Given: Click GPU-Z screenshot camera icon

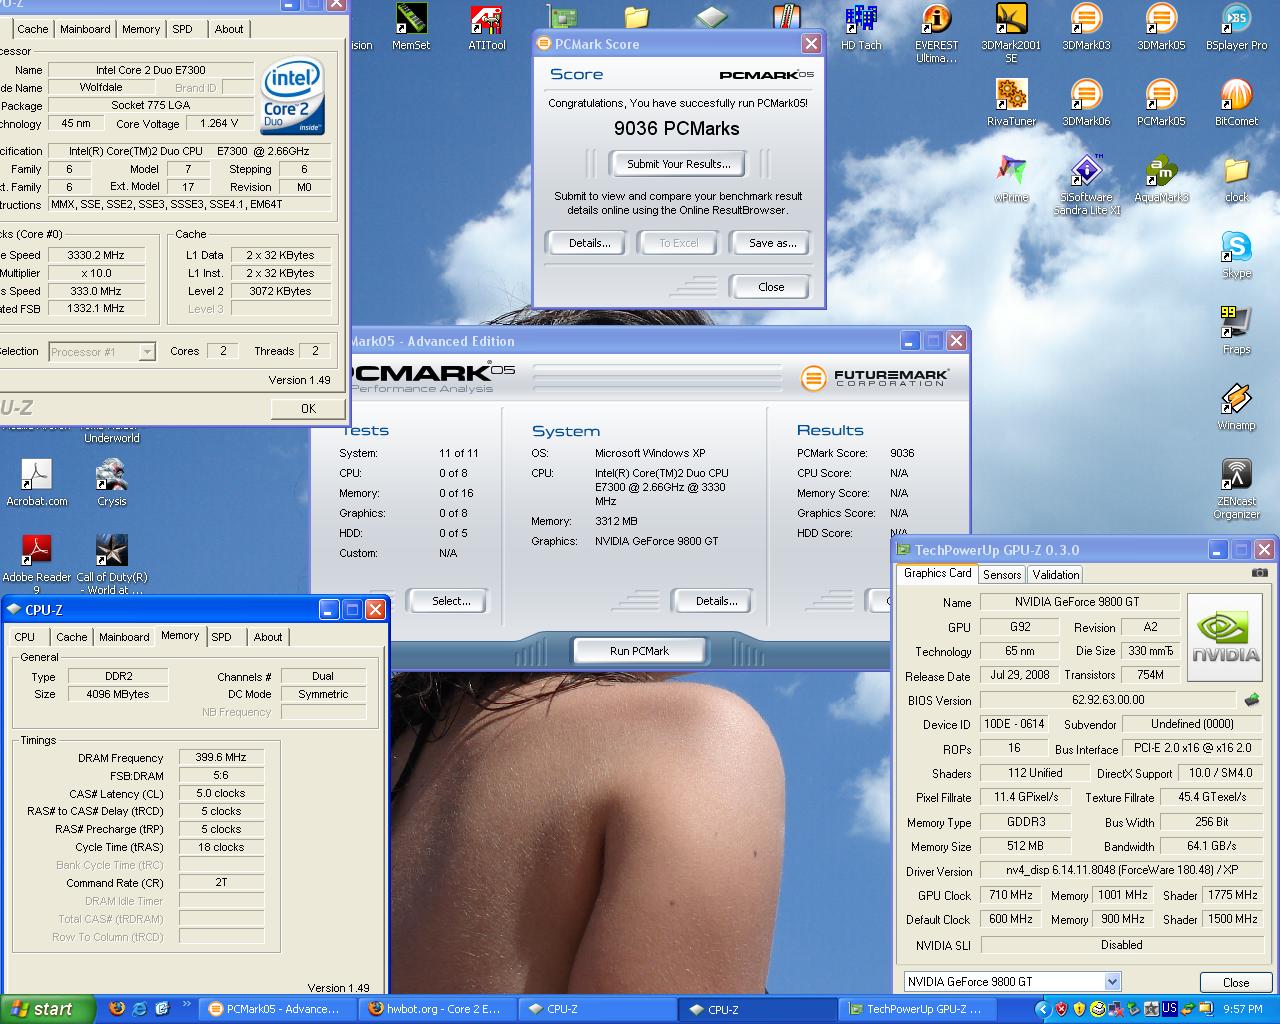Looking at the screenshot, I should click(1260, 573).
